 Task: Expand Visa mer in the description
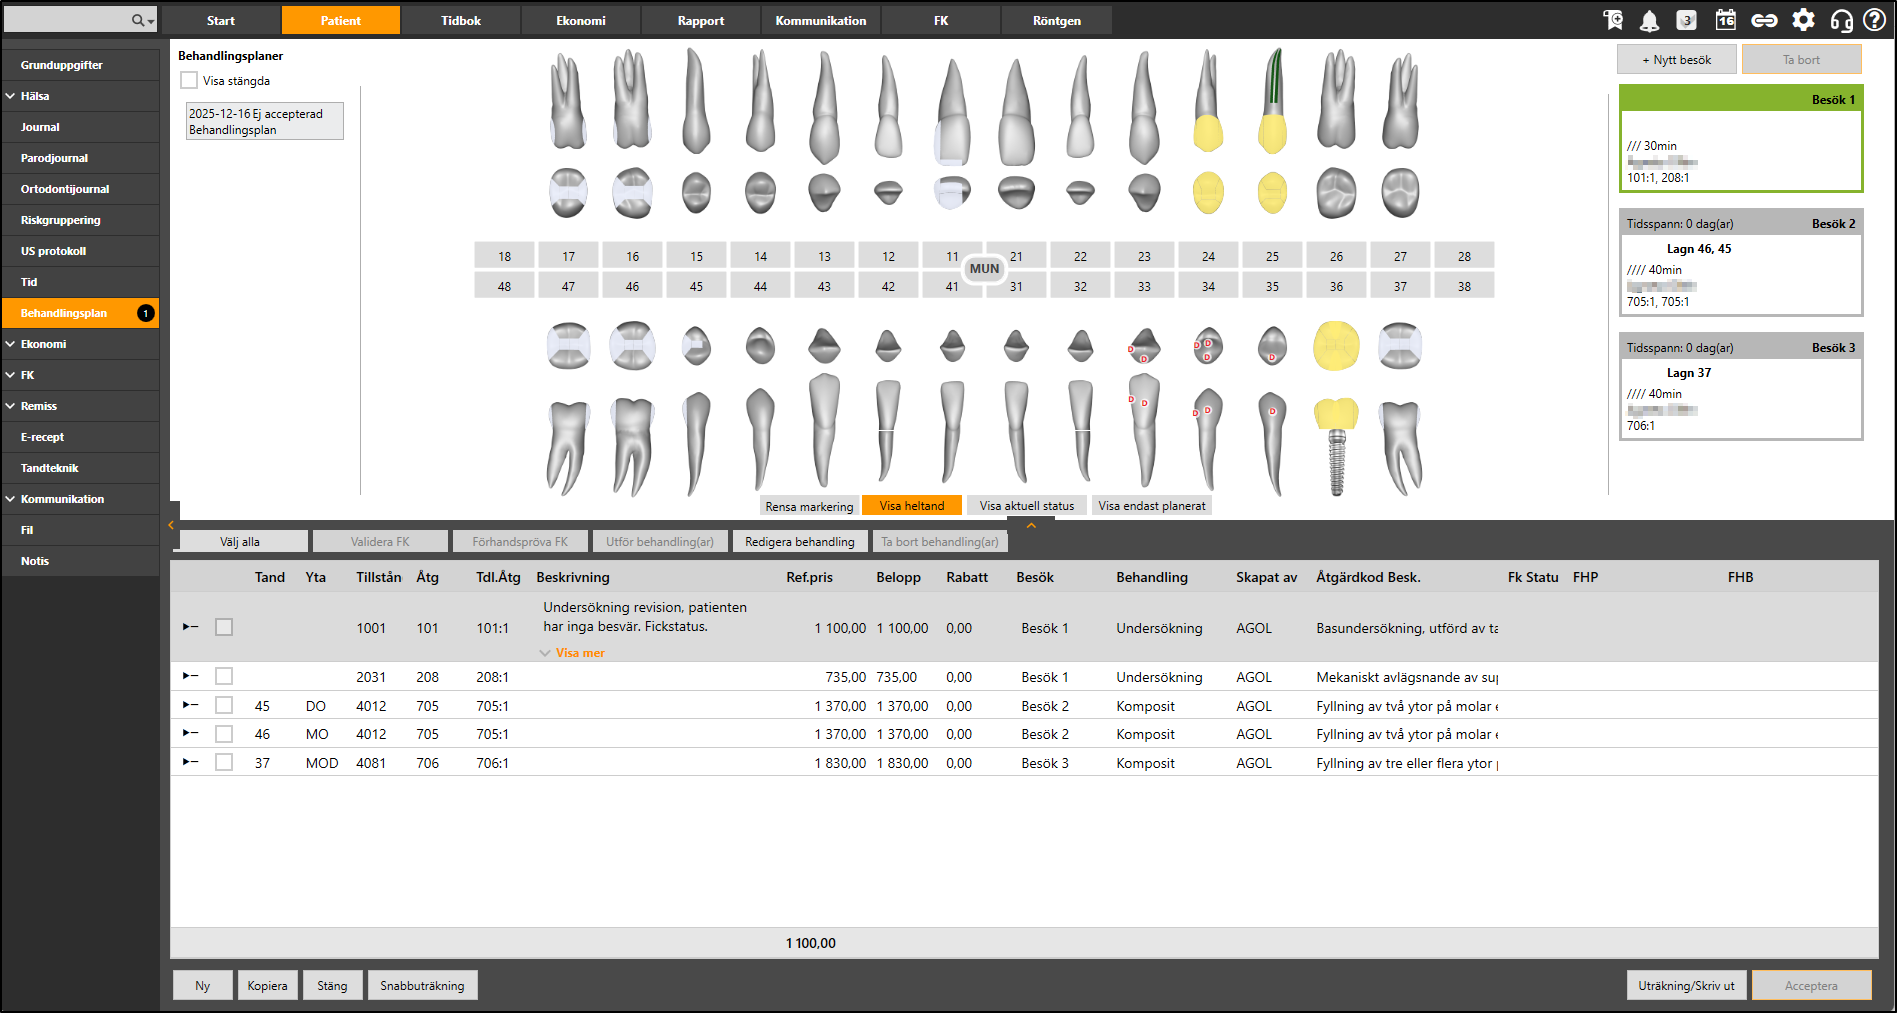point(579,653)
